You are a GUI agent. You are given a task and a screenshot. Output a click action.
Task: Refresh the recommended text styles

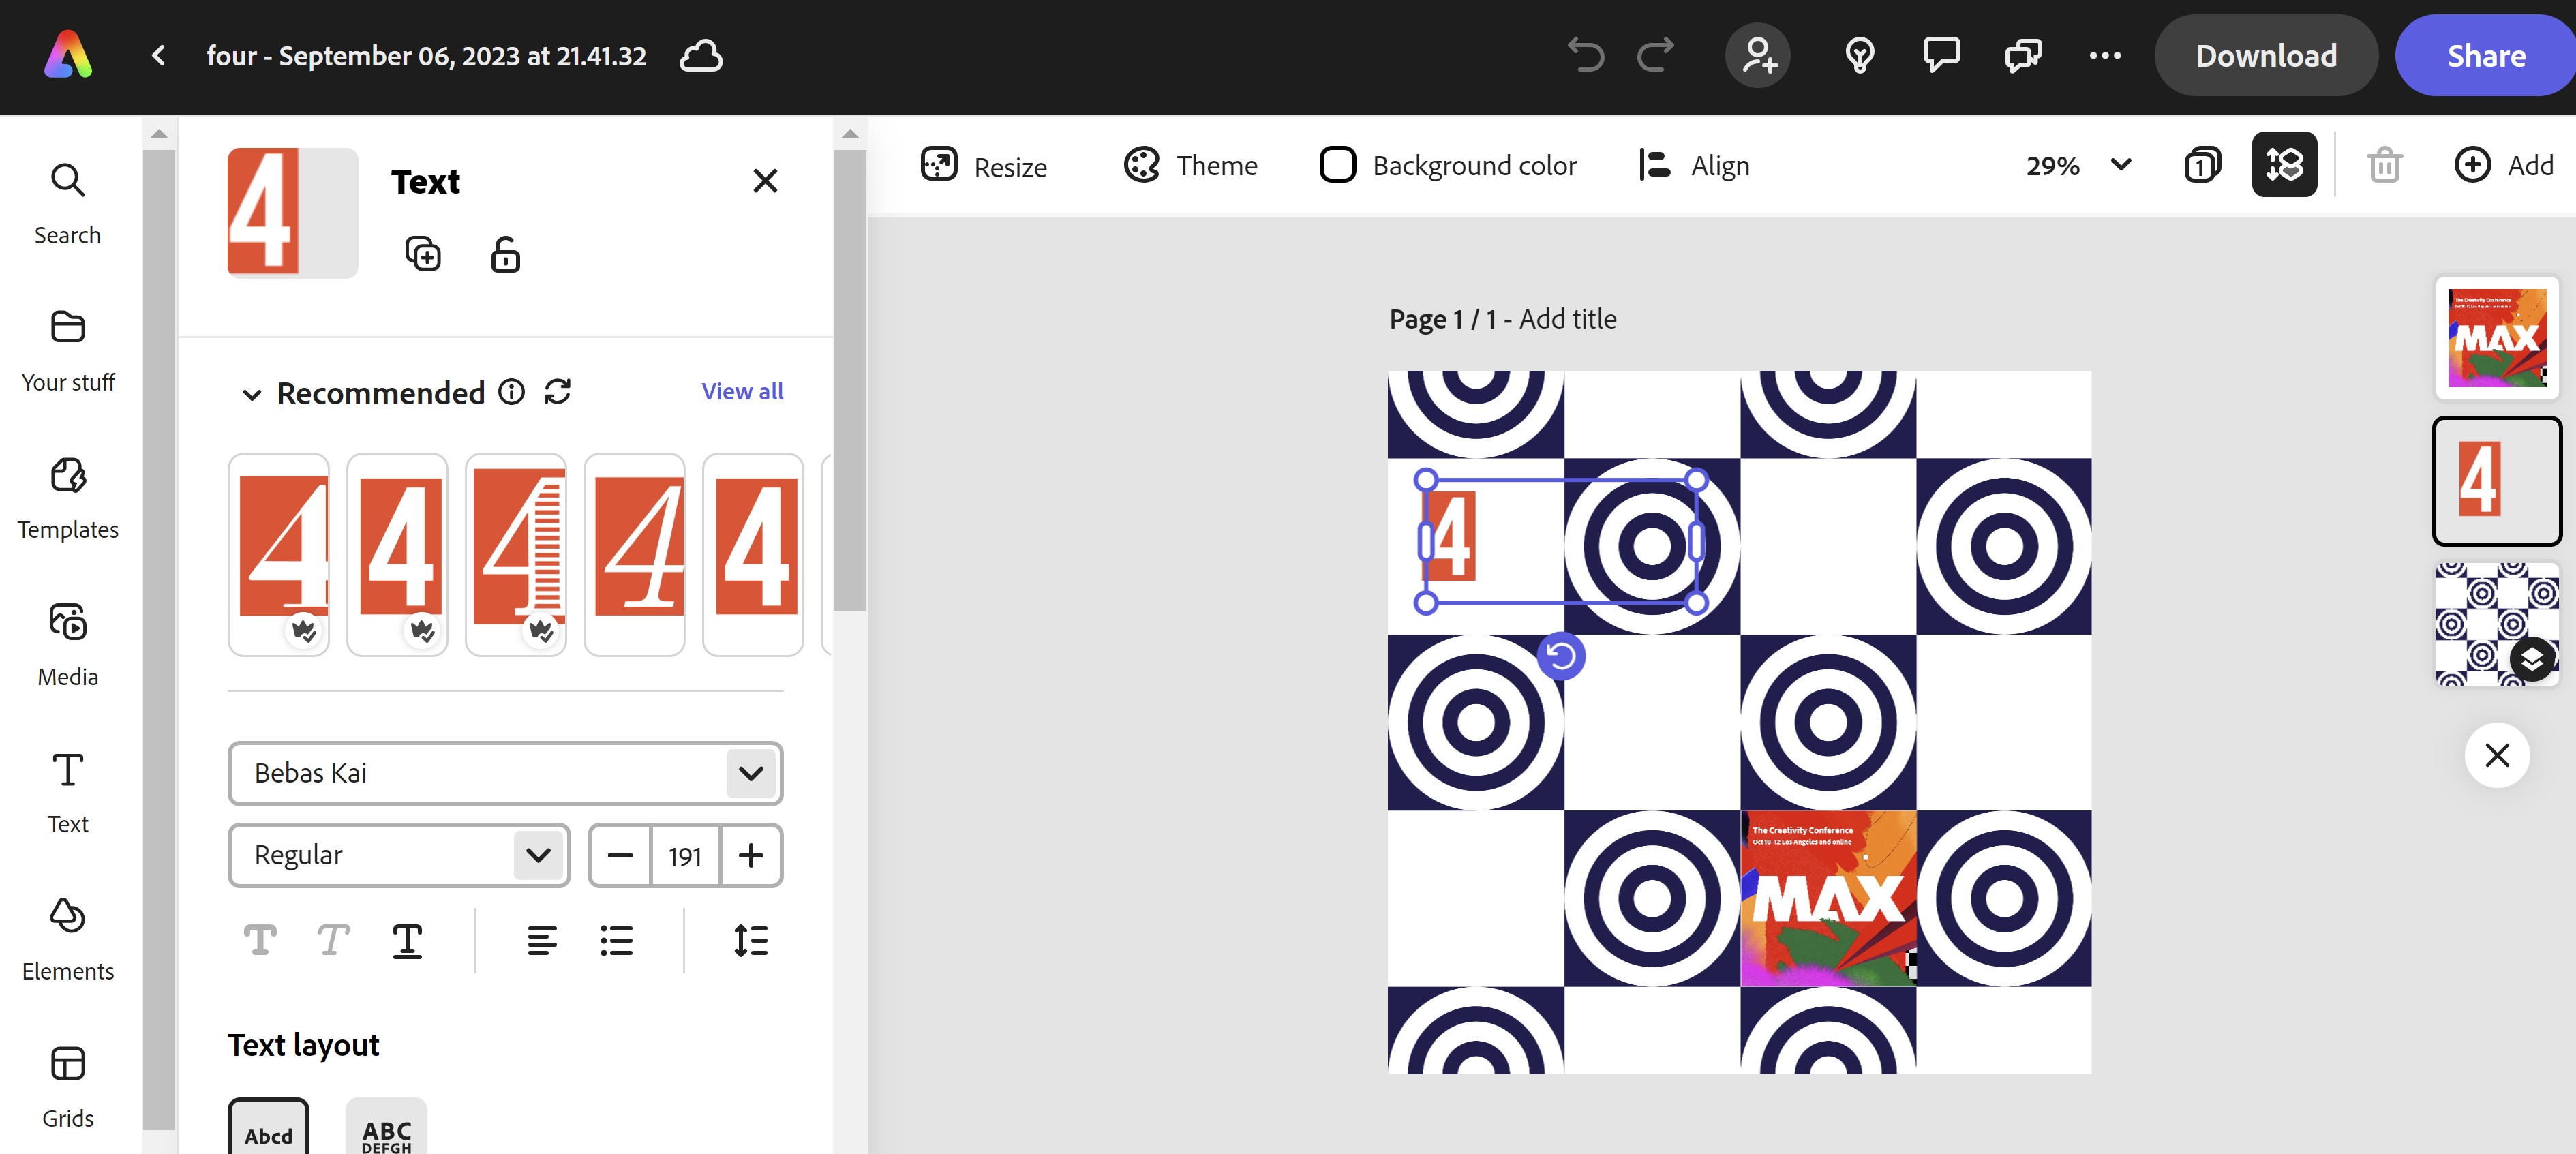tap(557, 392)
